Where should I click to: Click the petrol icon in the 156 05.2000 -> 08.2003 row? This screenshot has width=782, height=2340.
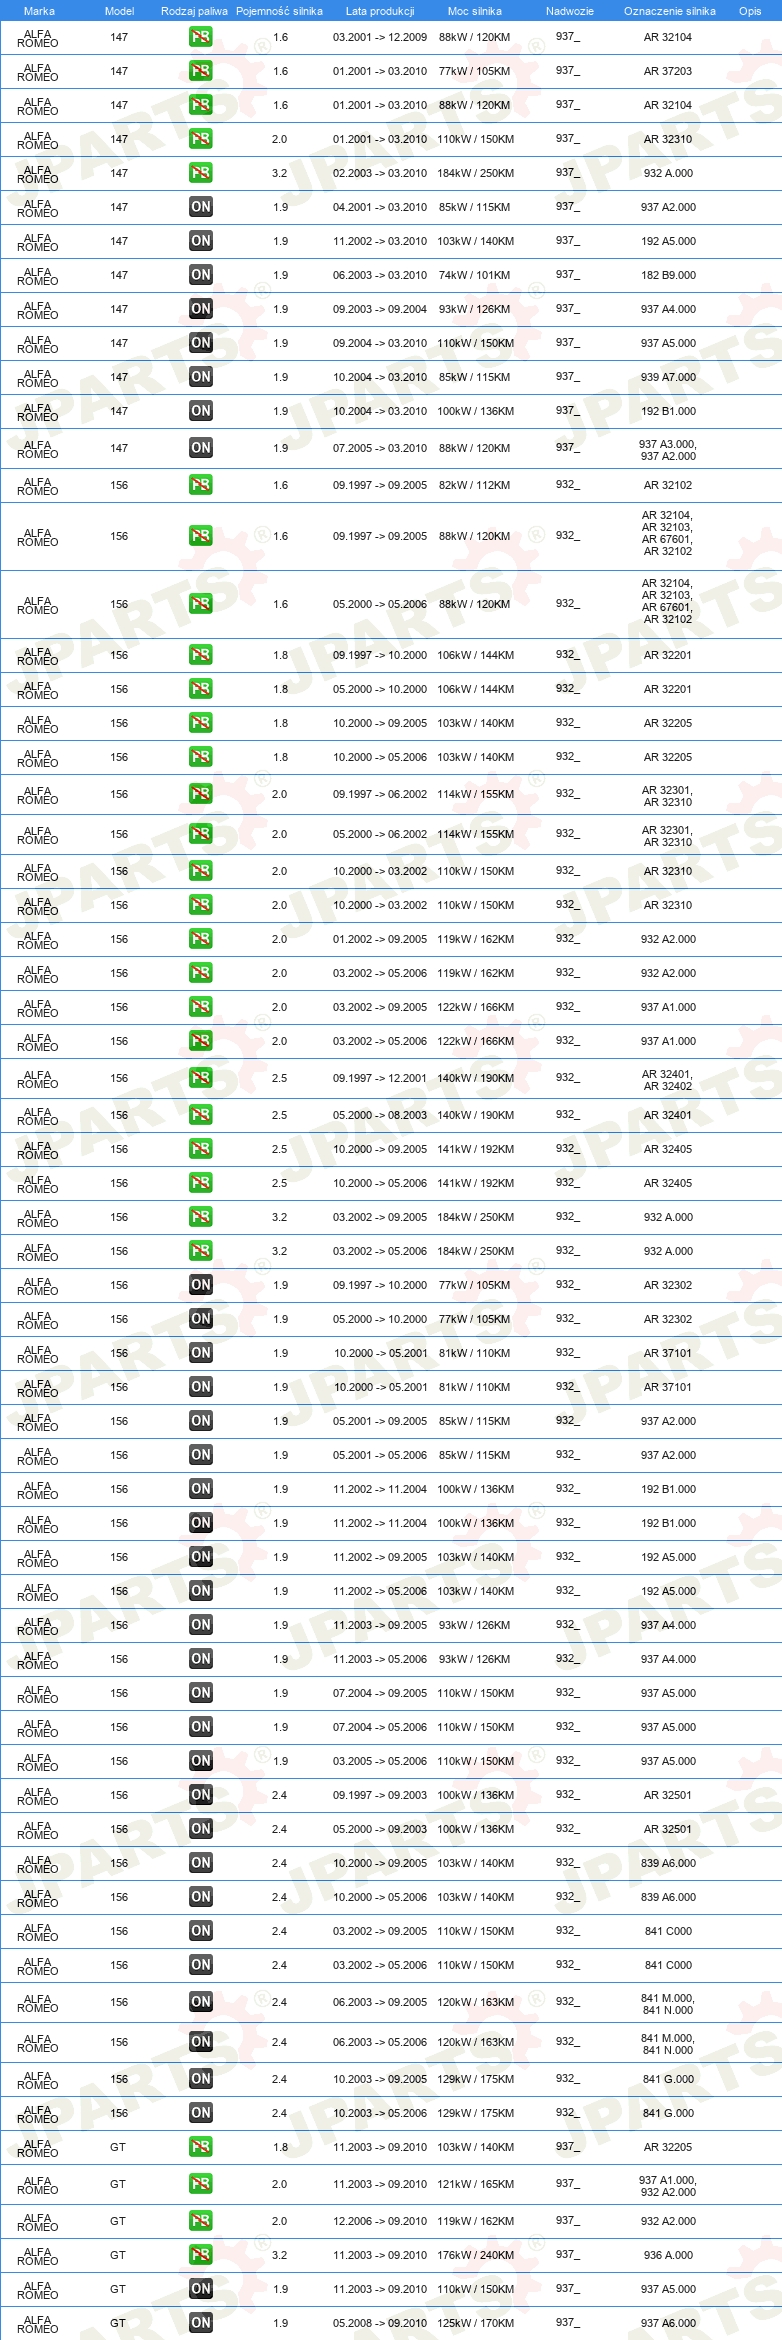(200, 1115)
